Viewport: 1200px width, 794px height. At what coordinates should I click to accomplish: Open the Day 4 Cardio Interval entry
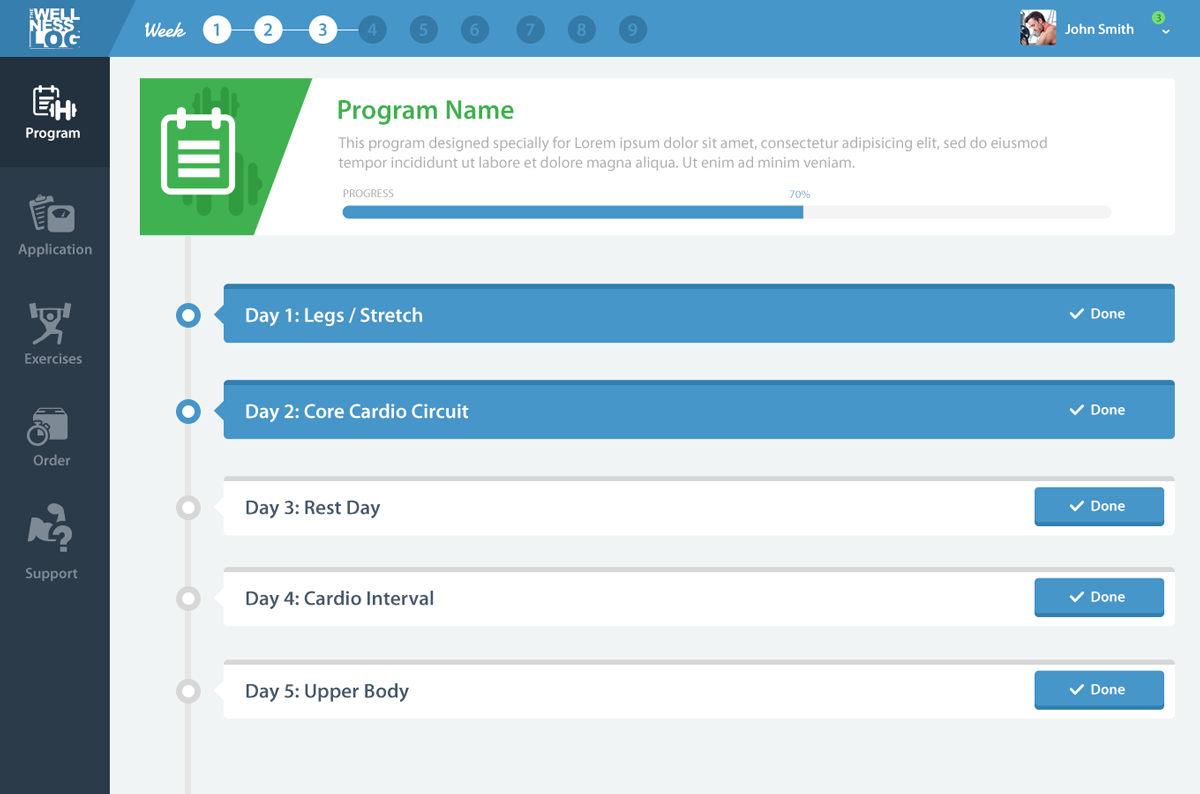pos(600,598)
